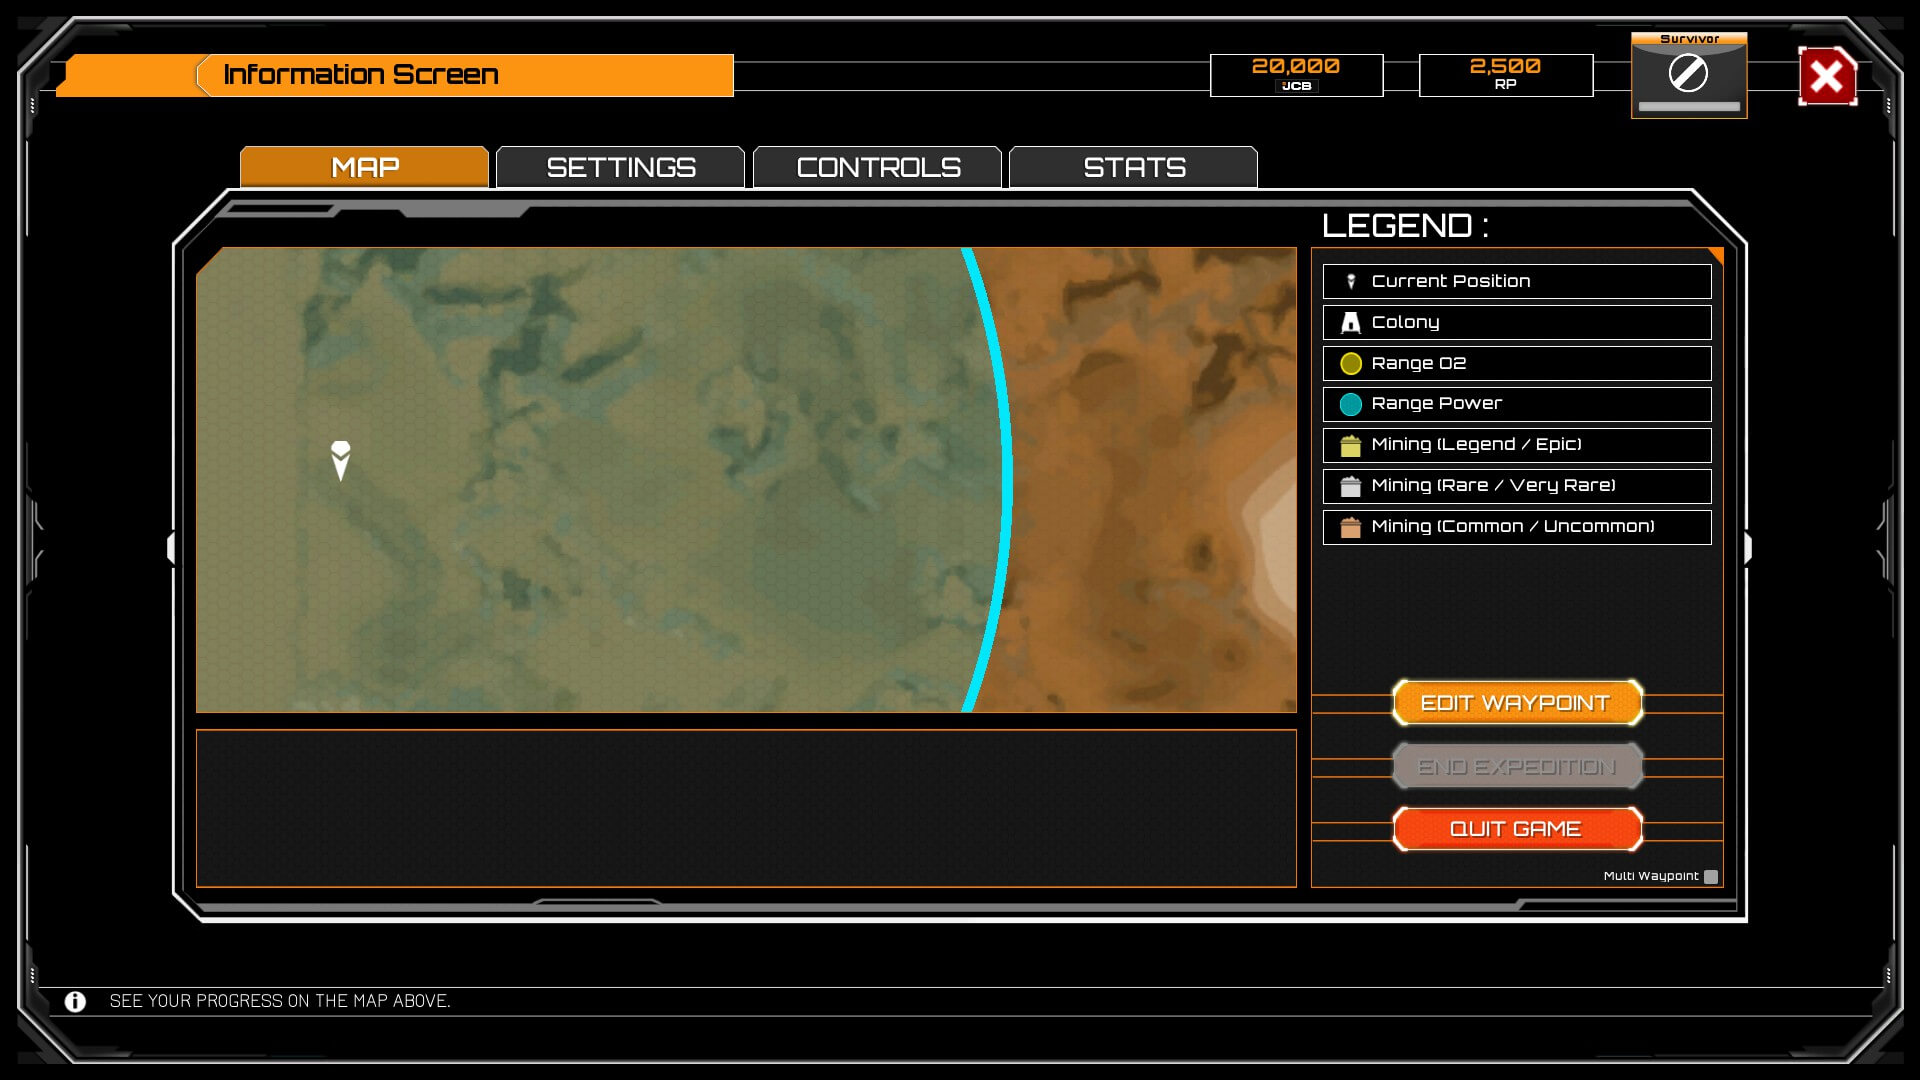The width and height of the screenshot is (1920, 1080).
Task: Open the Controls tab
Action: 877,167
